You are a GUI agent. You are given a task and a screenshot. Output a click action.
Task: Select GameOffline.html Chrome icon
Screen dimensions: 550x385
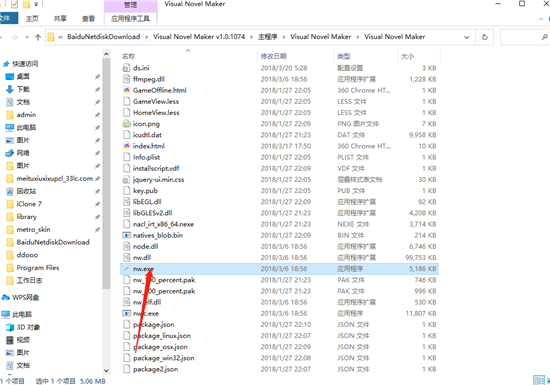click(x=126, y=90)
